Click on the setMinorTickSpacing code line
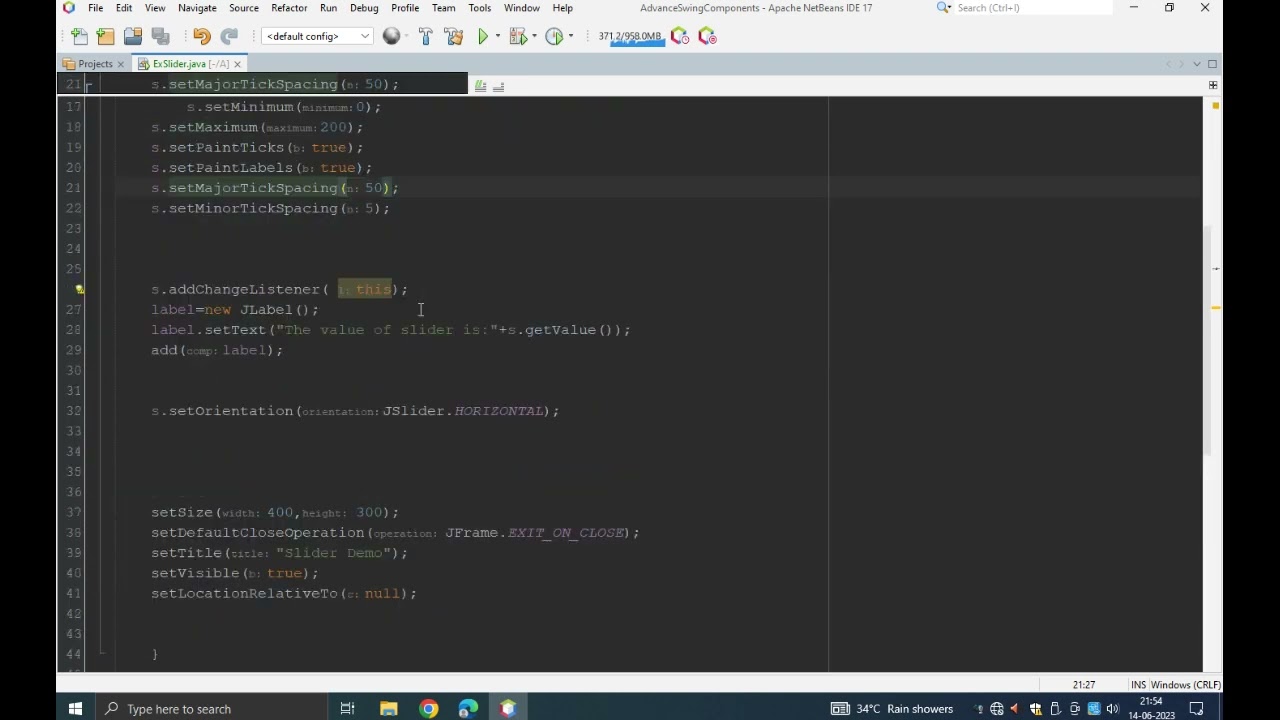Screen dimensions: 1280x720 270,208
